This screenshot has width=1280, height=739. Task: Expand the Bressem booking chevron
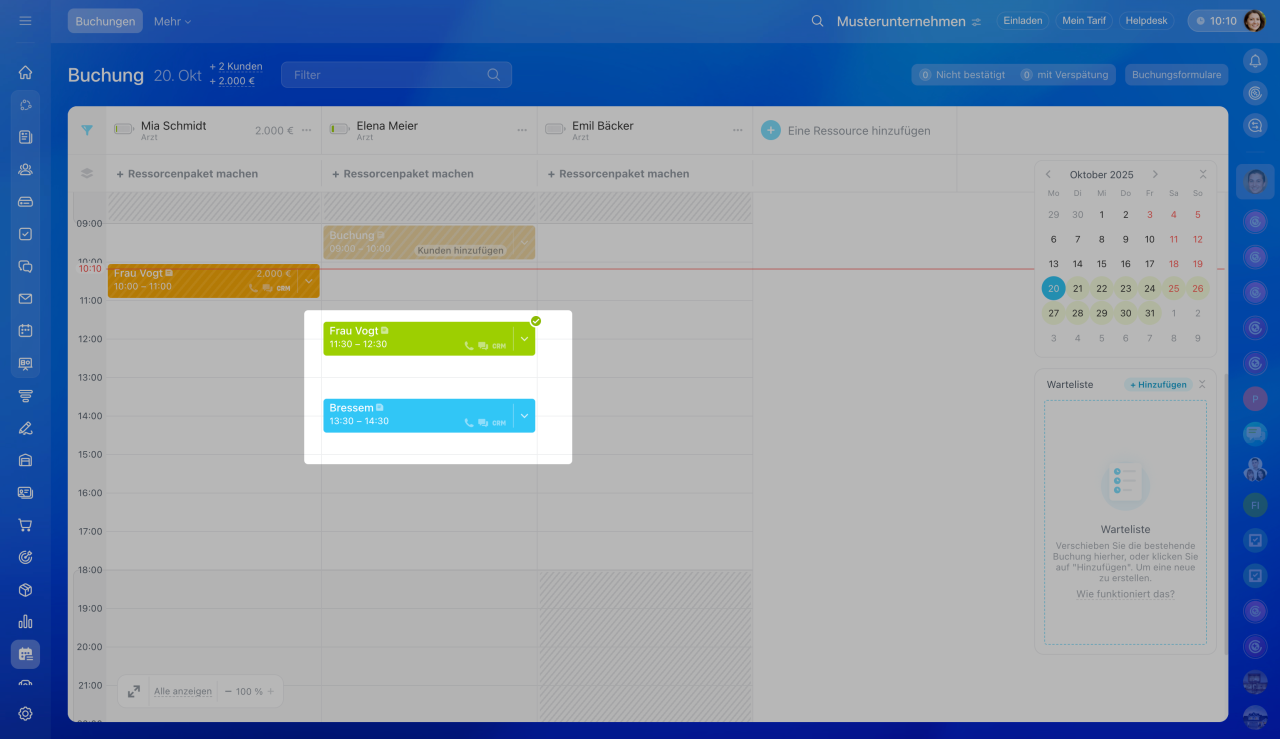[524, 416]
